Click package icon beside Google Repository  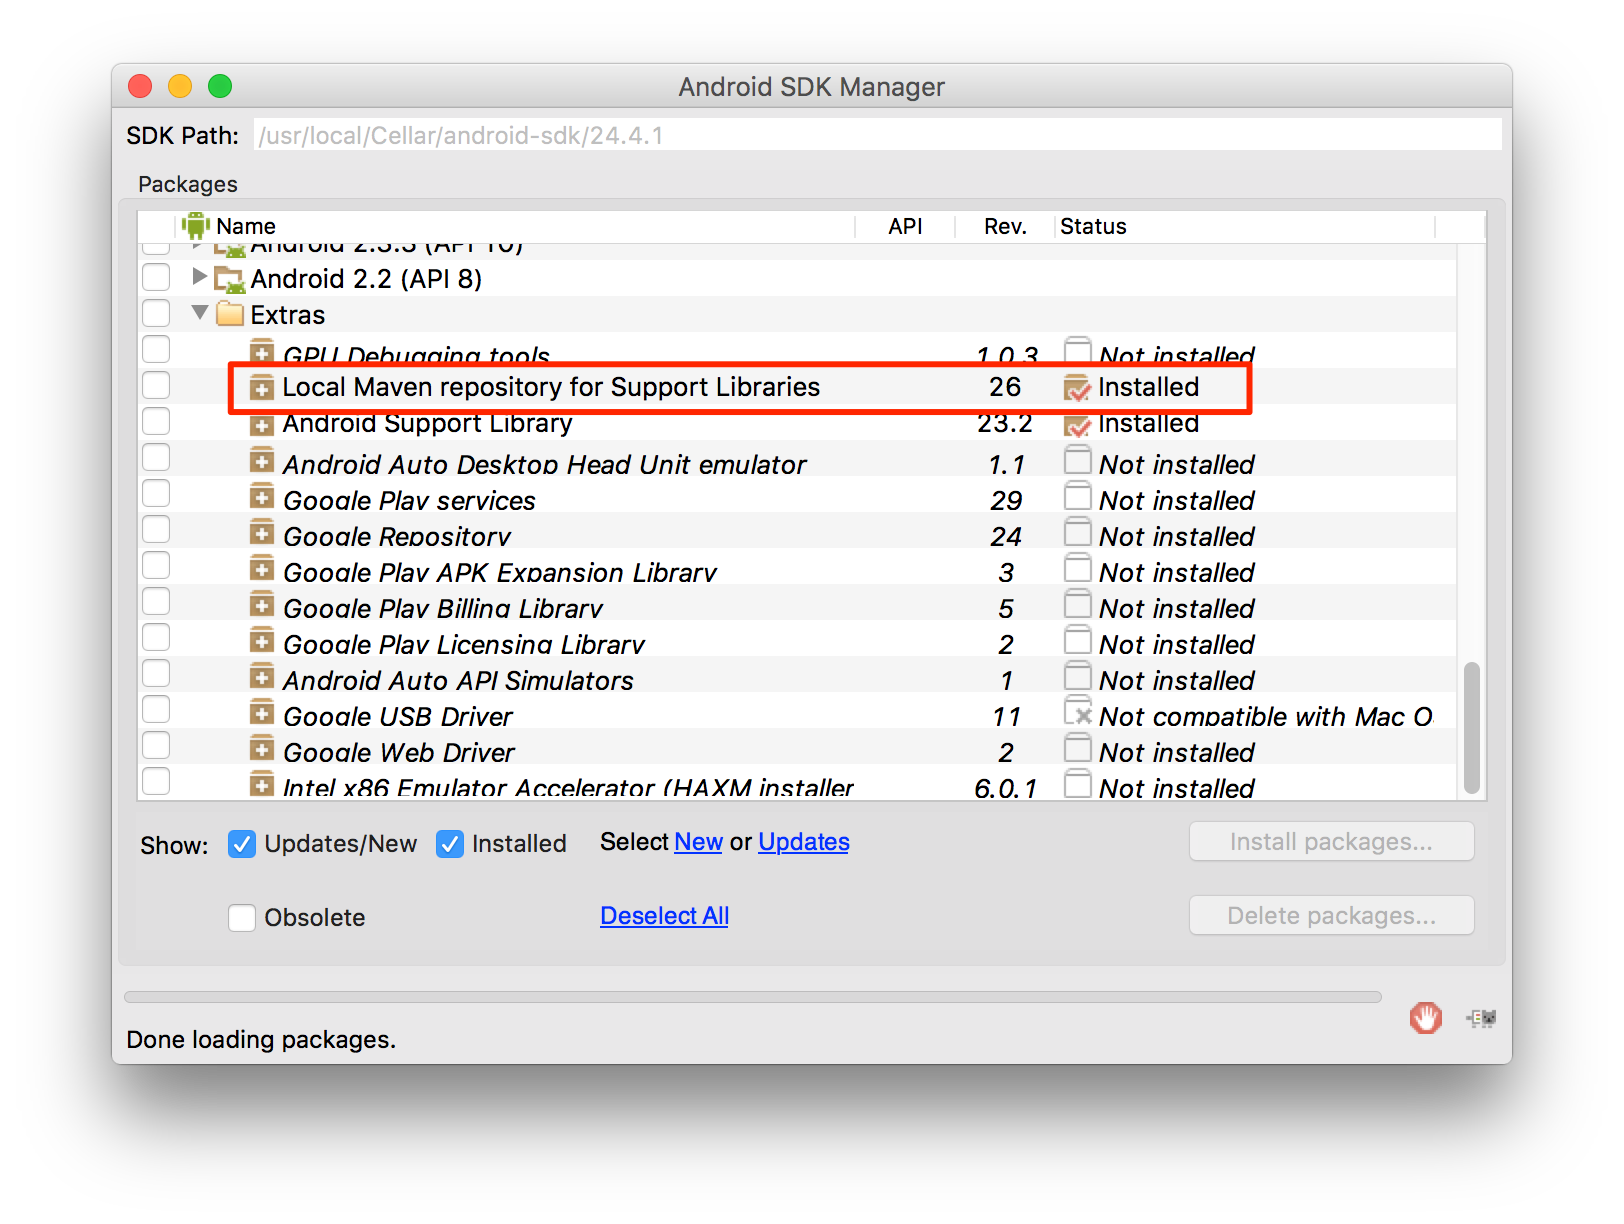point(262,532)
